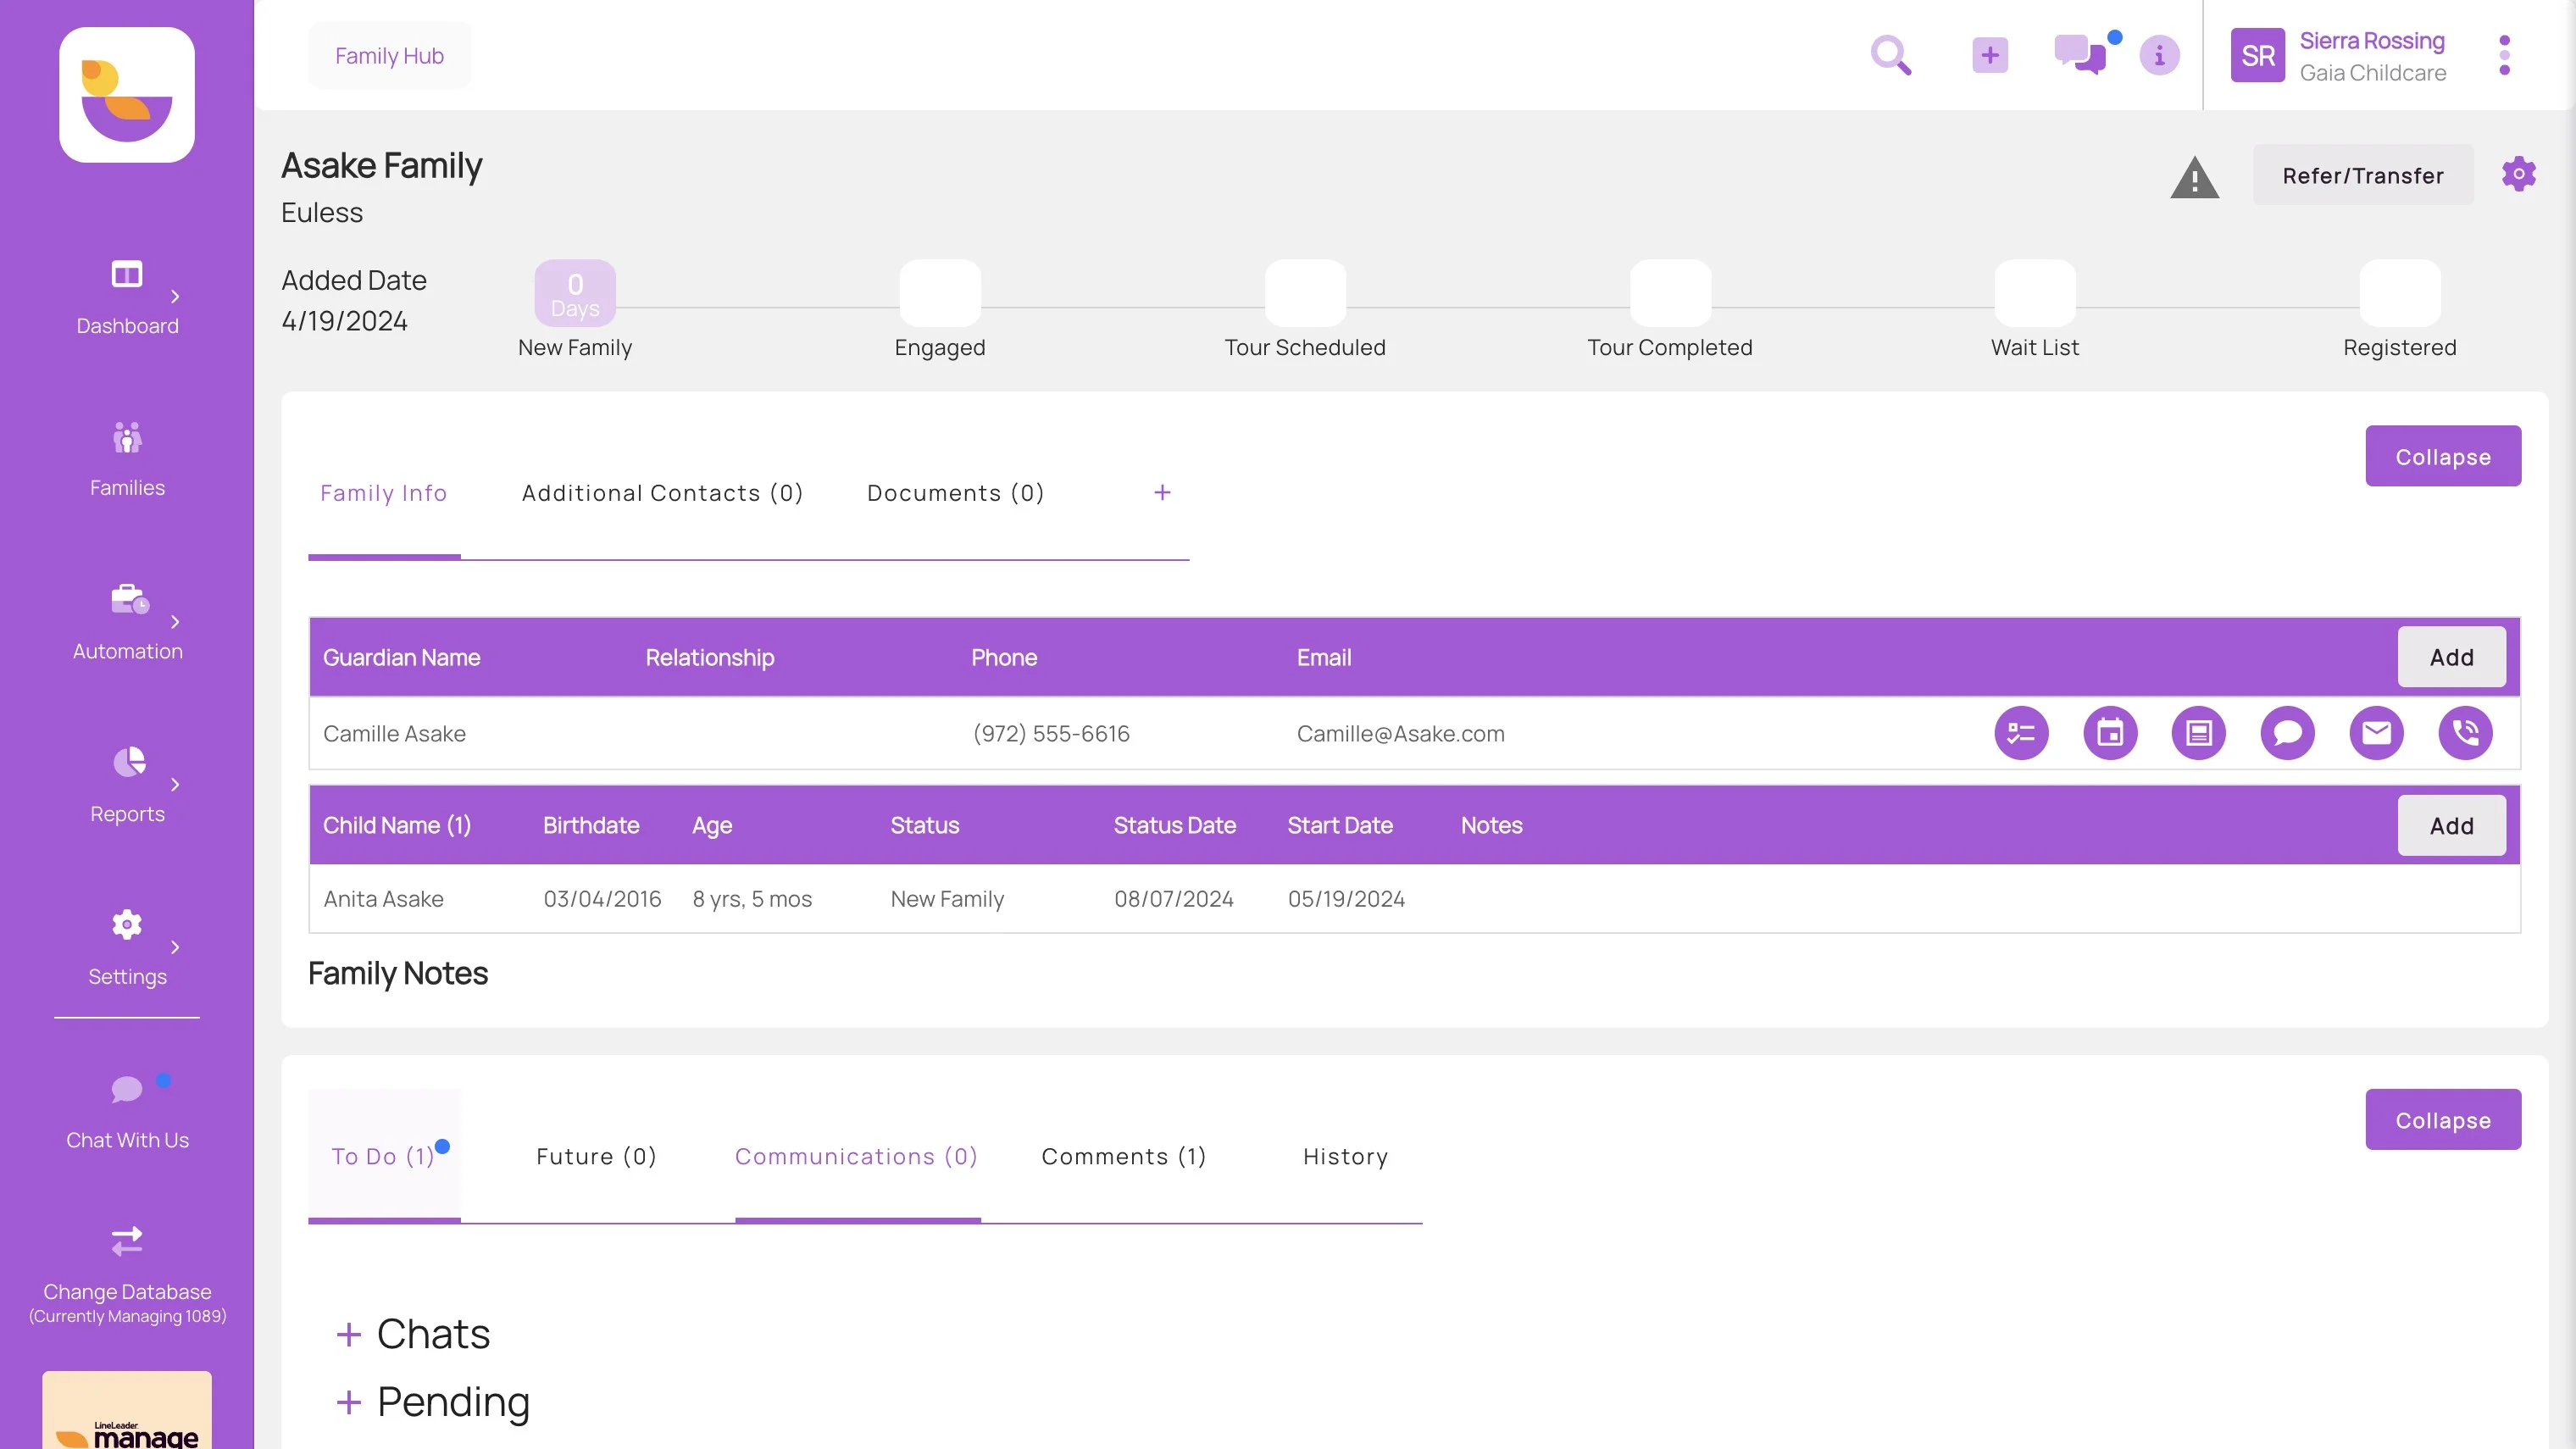Click the Family Hub breadcrumb button

click(x=389, y=55)
